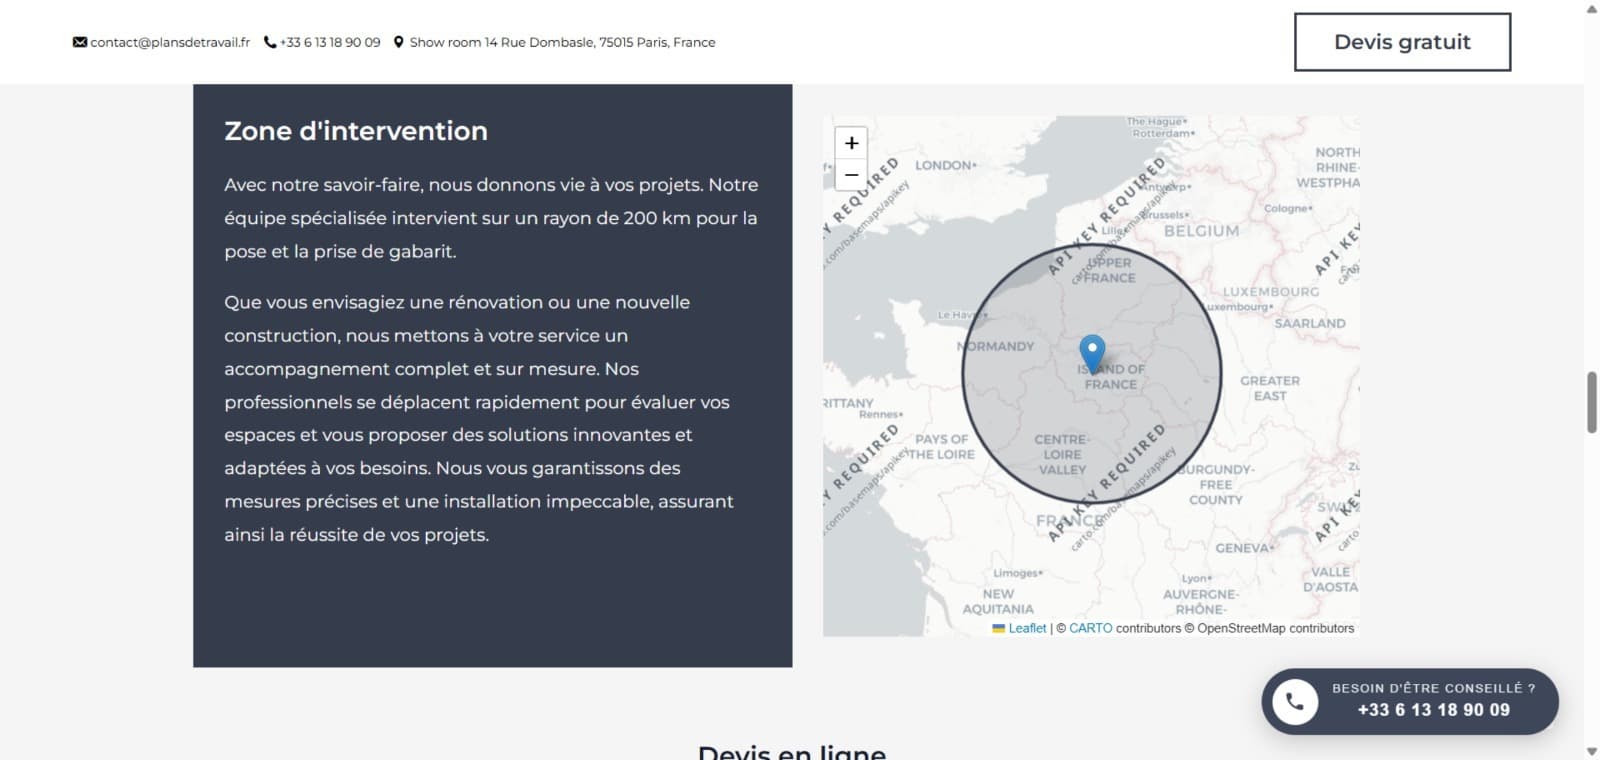Click the Rennes city label on the map
The width and height of the screenshot is (1600, 760).
click(x=881, y=414)
